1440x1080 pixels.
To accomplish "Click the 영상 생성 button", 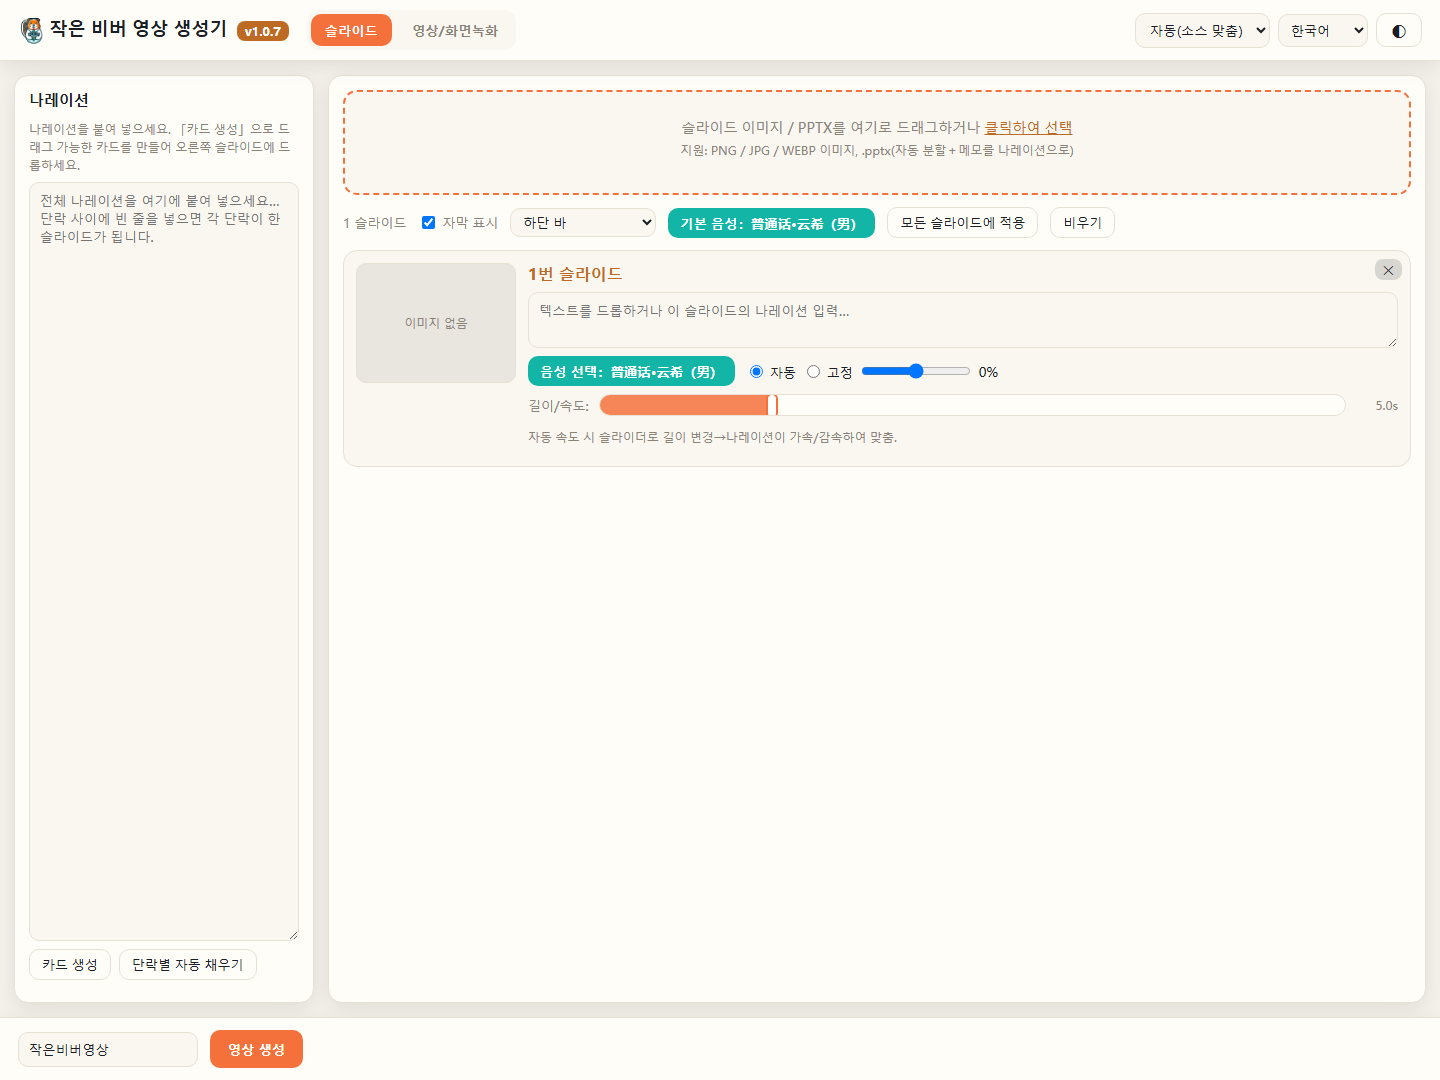I will pyautogui.click(x=256, y=1049).
